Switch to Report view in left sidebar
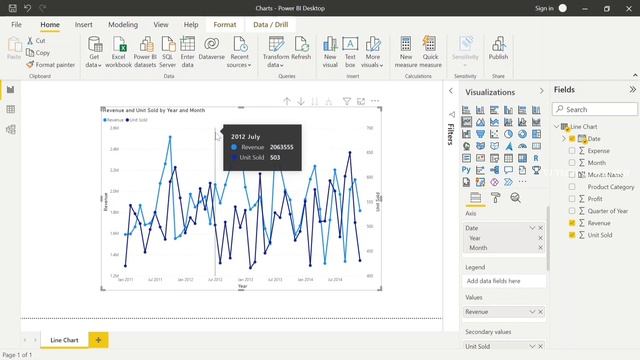Image resolution: width=640 pixels, height=360 pixels. 11,89
